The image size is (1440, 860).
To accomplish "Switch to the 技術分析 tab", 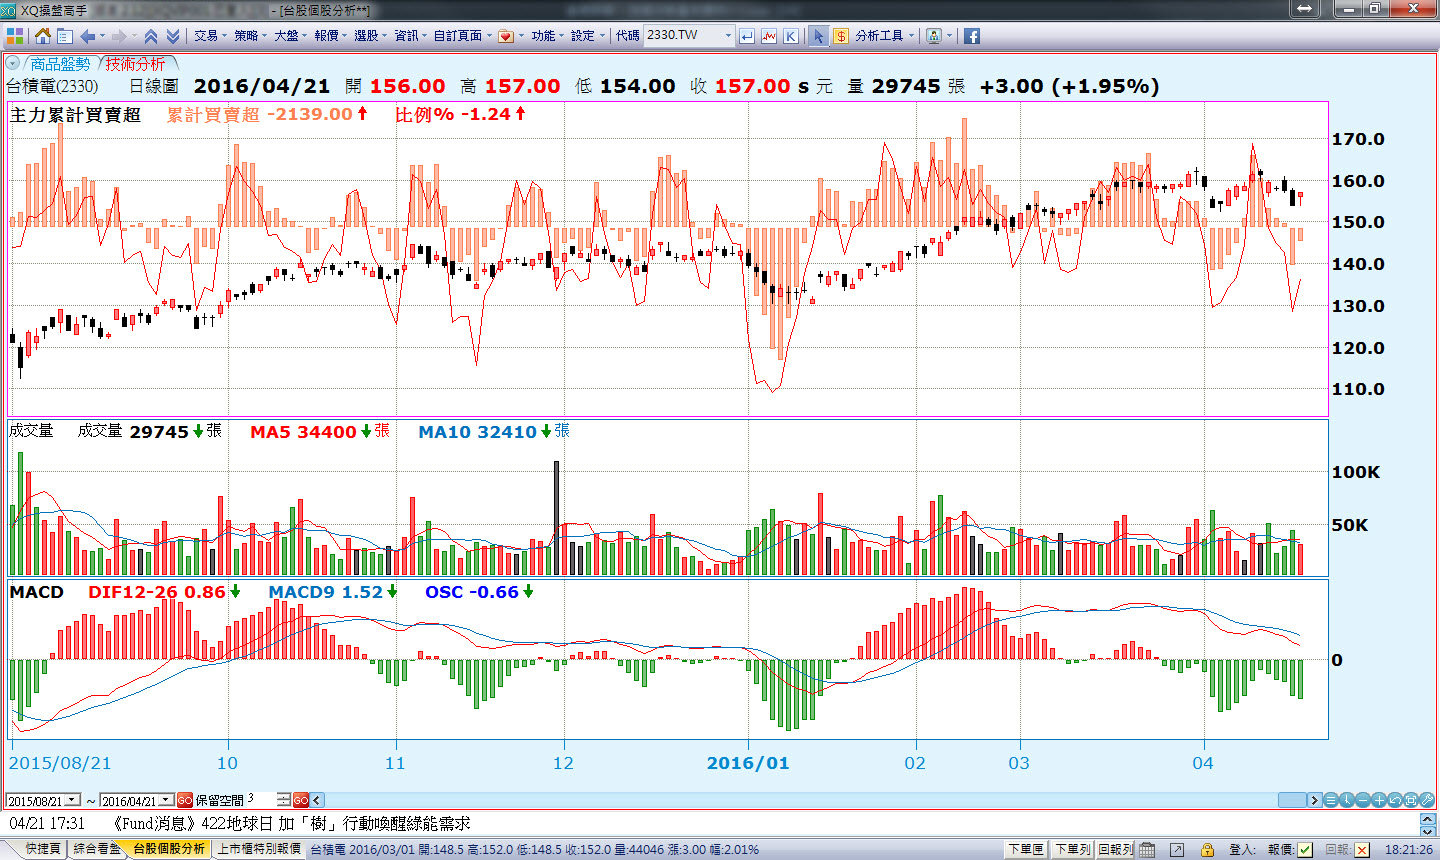I will pyautogui.click(x=136, y=64).
